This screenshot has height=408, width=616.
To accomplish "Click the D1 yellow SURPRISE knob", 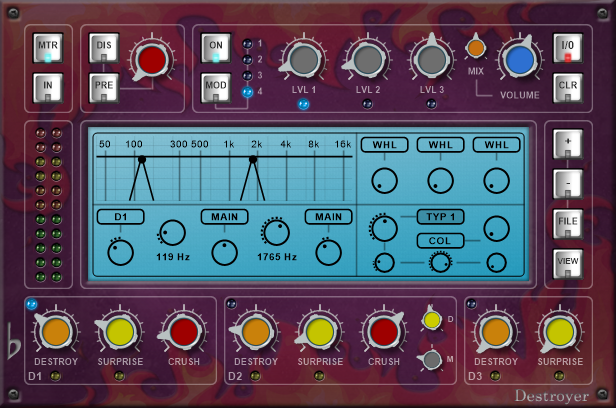I will (x=120, y=331).
